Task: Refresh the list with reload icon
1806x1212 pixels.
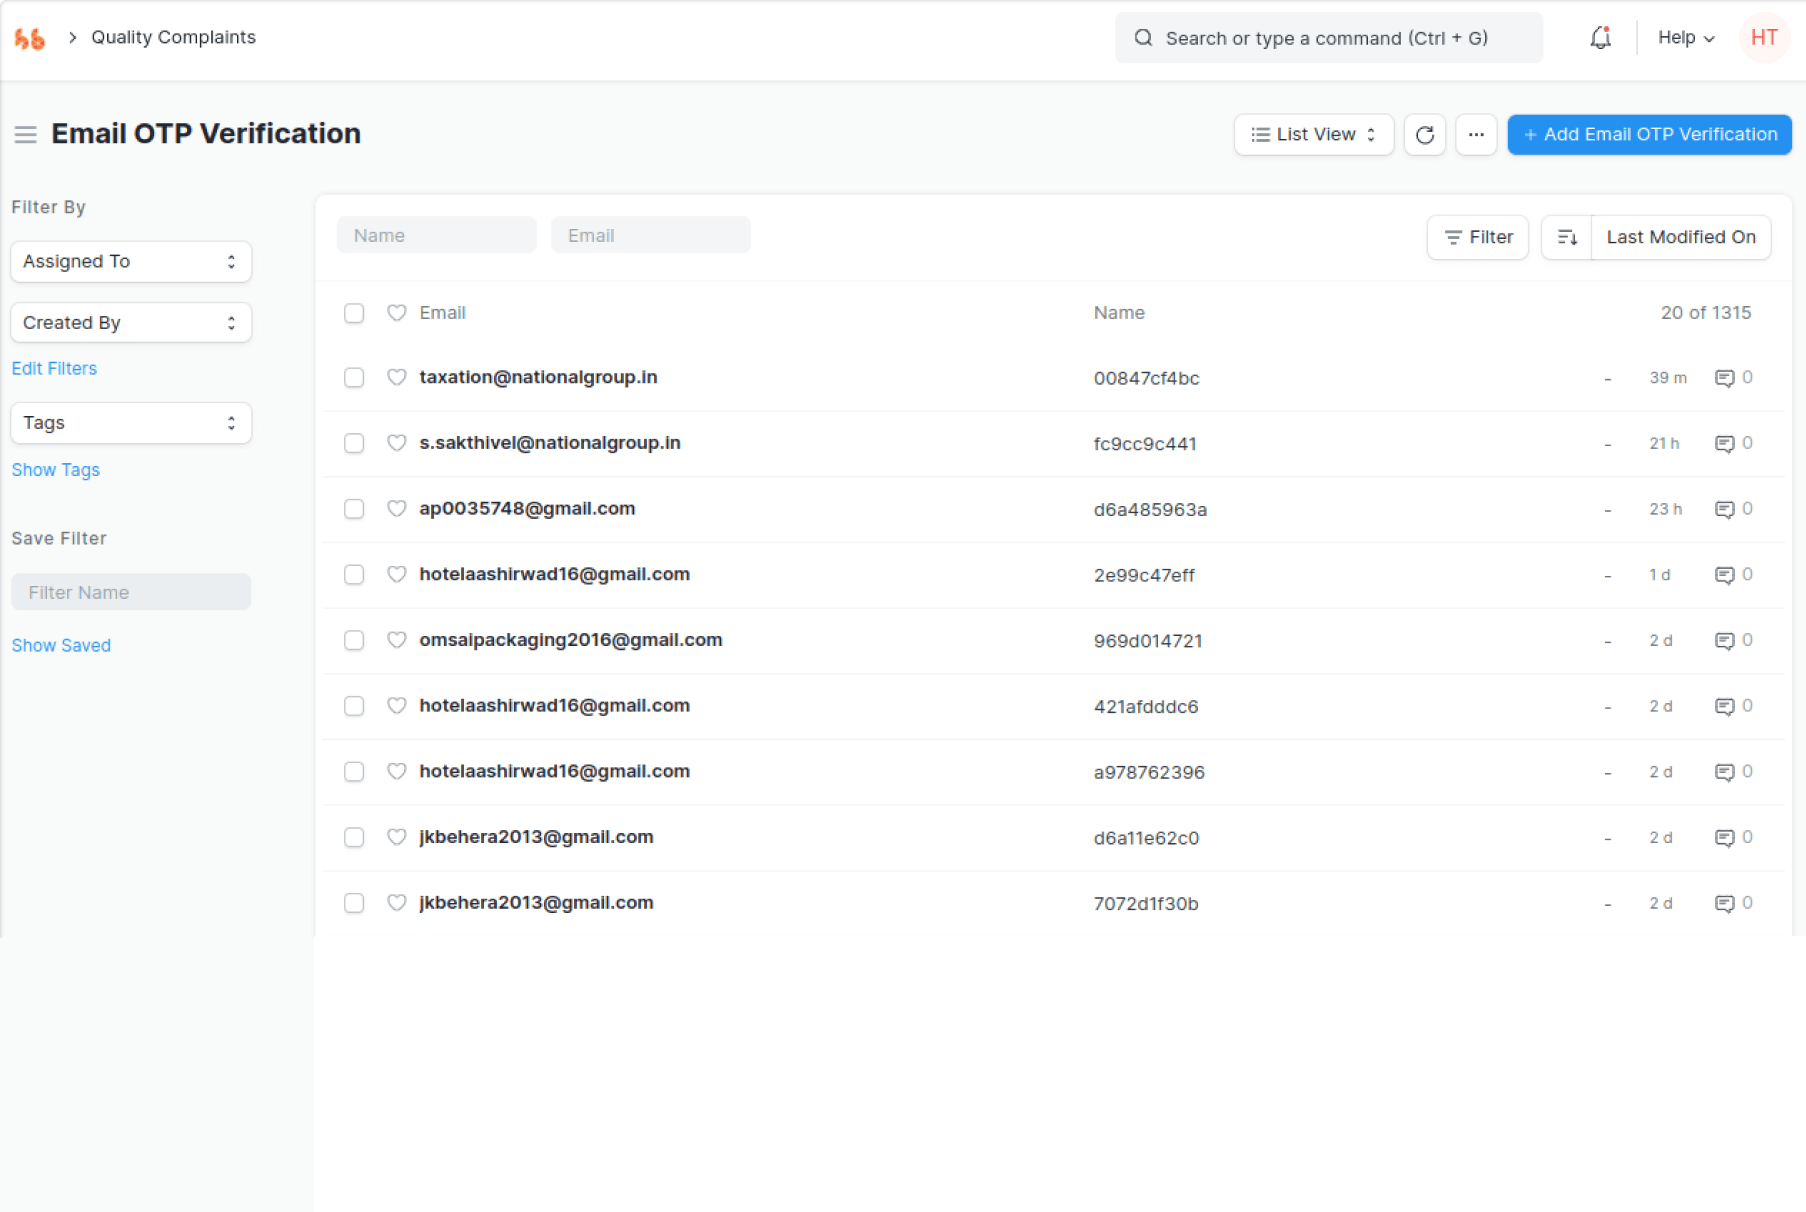Action: pyautogui.click(x=1424, y=135)
